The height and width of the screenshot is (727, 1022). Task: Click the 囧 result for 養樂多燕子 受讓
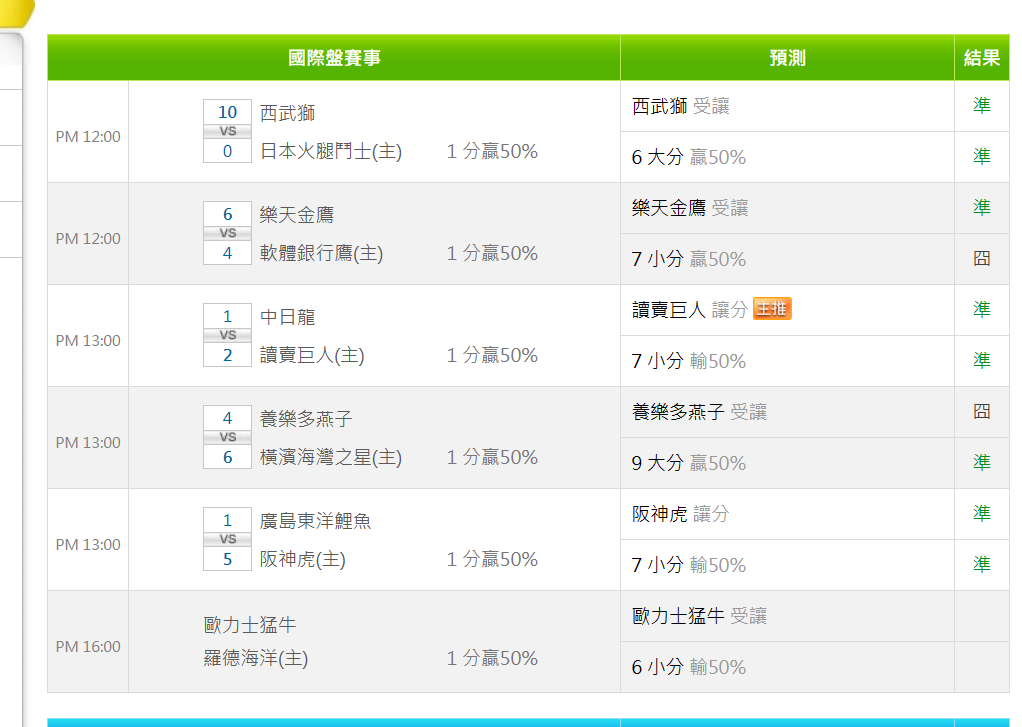(x=982, y=411)
